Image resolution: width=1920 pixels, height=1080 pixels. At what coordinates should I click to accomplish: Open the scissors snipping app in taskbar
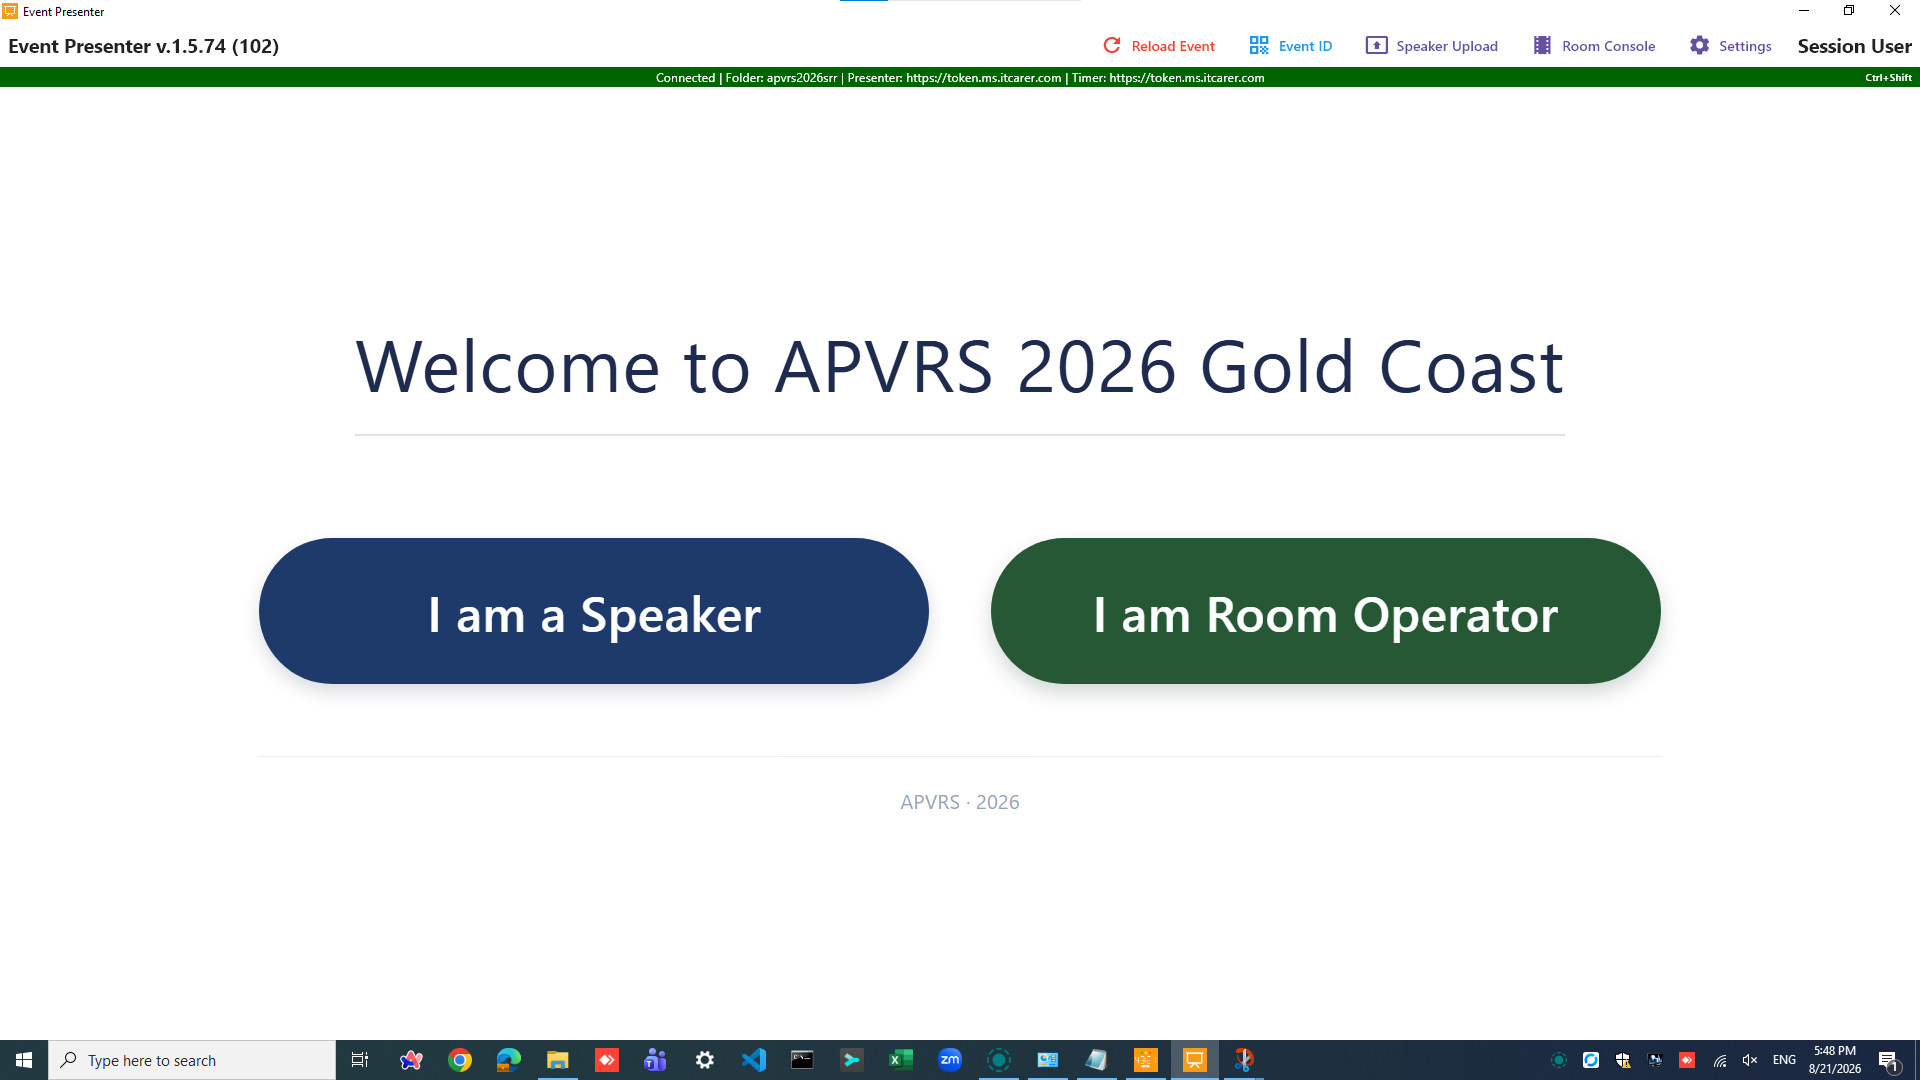click(x=1244, y=1060)
